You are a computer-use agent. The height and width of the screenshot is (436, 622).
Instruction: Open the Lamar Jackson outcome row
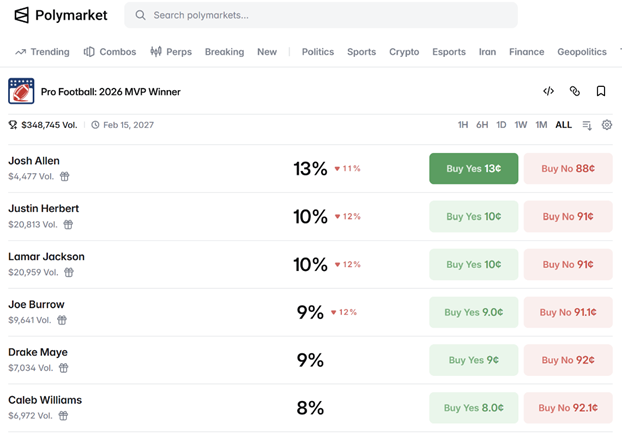(x=310, y=265)
